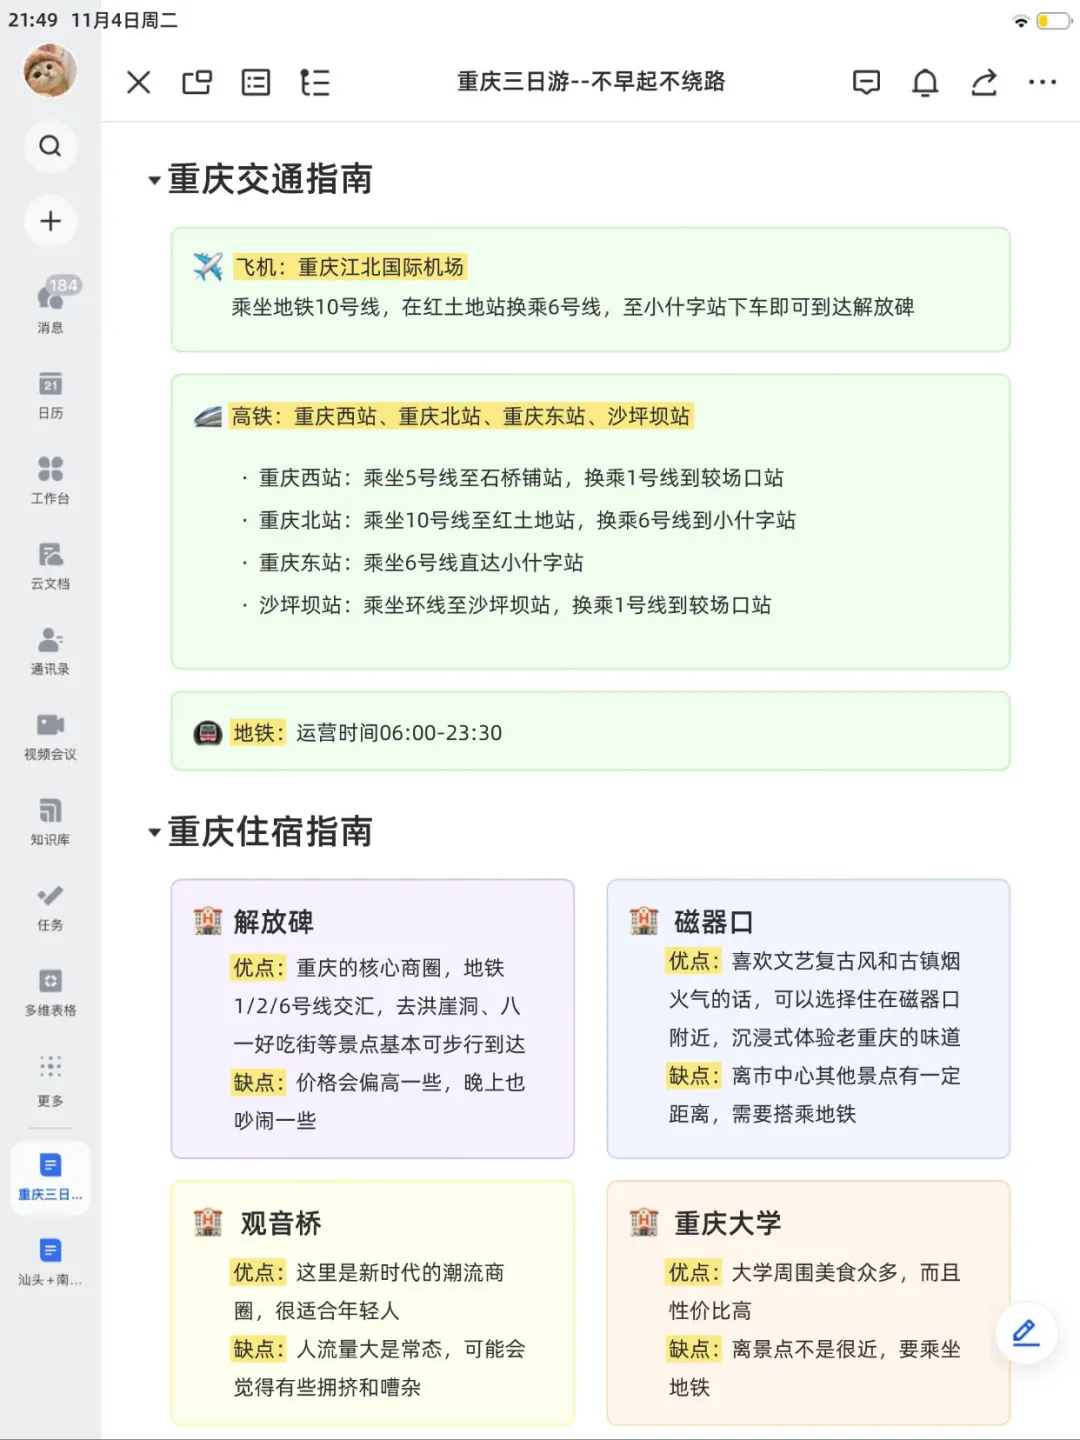The image size is (1080, 1440).
Task: Click the airport metro directions text line
Action: 573,307
